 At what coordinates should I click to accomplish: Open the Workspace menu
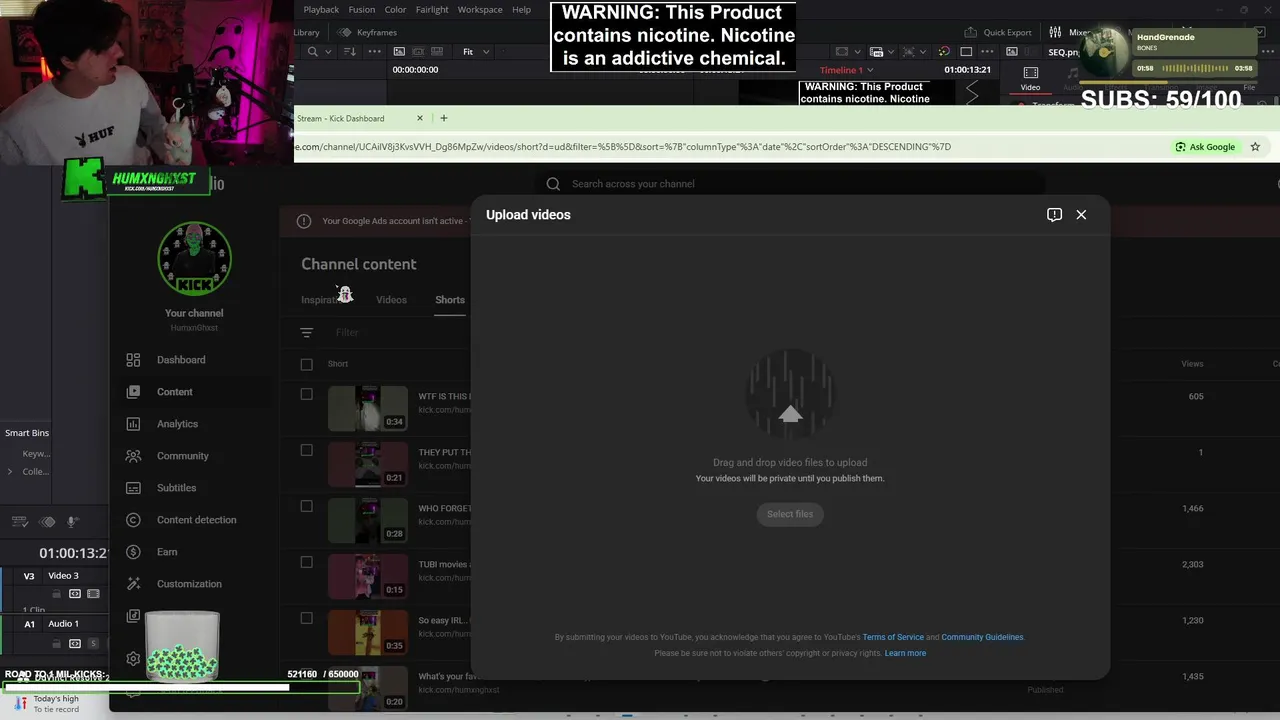point(480,10)
